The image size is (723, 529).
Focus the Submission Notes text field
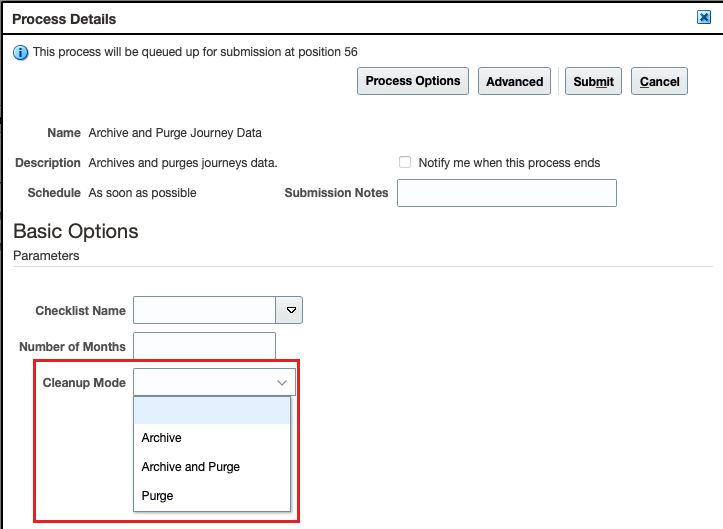(x=507, y=193)
